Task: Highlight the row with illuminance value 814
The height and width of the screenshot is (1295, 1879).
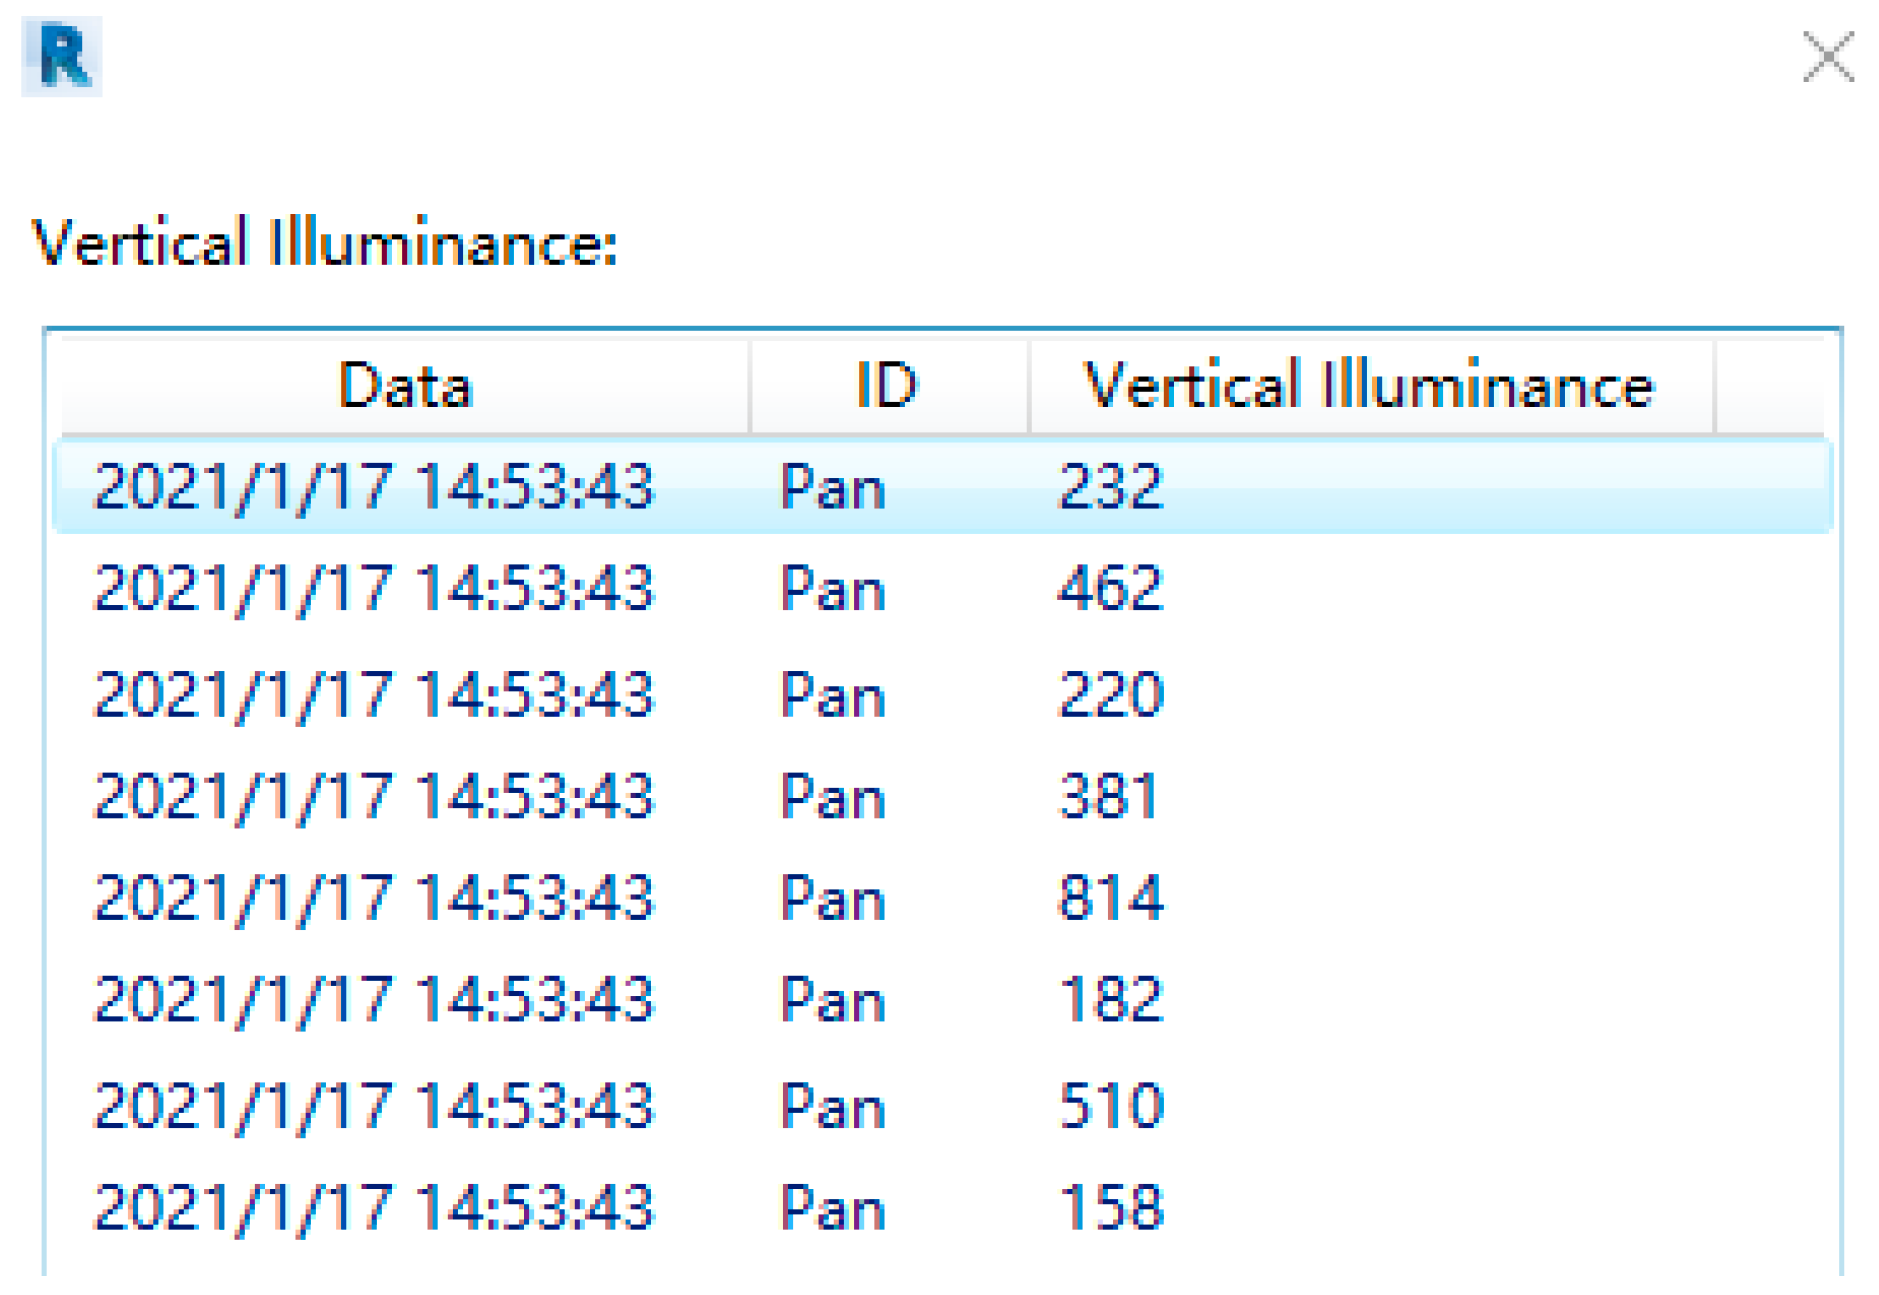Action: click(1111, 897)
